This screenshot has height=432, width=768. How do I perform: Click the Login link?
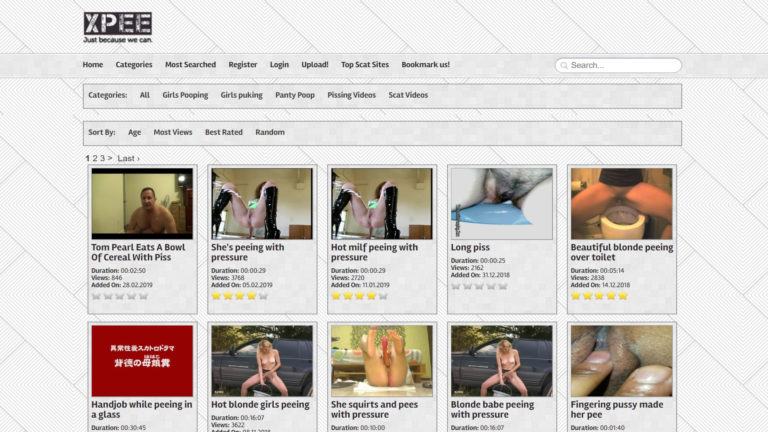pyautogui.click(x=279, y=65)
